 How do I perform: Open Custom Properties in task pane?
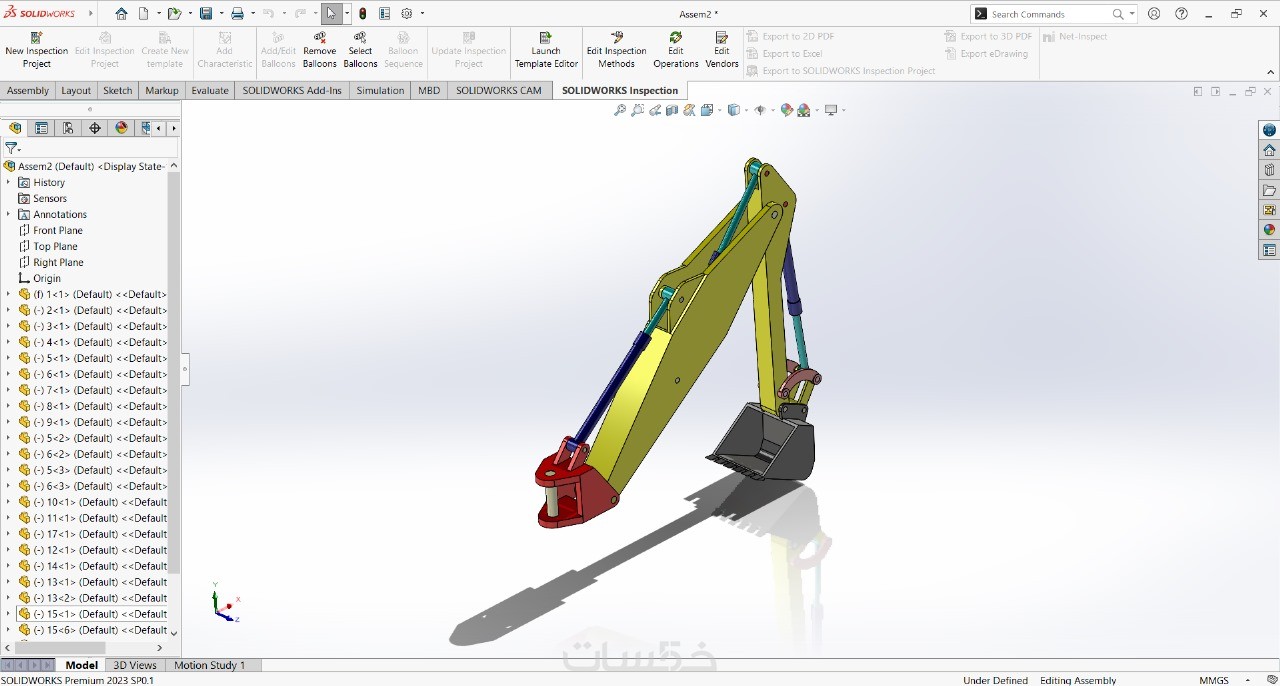pyautogui.click(x=1269, y=250)
